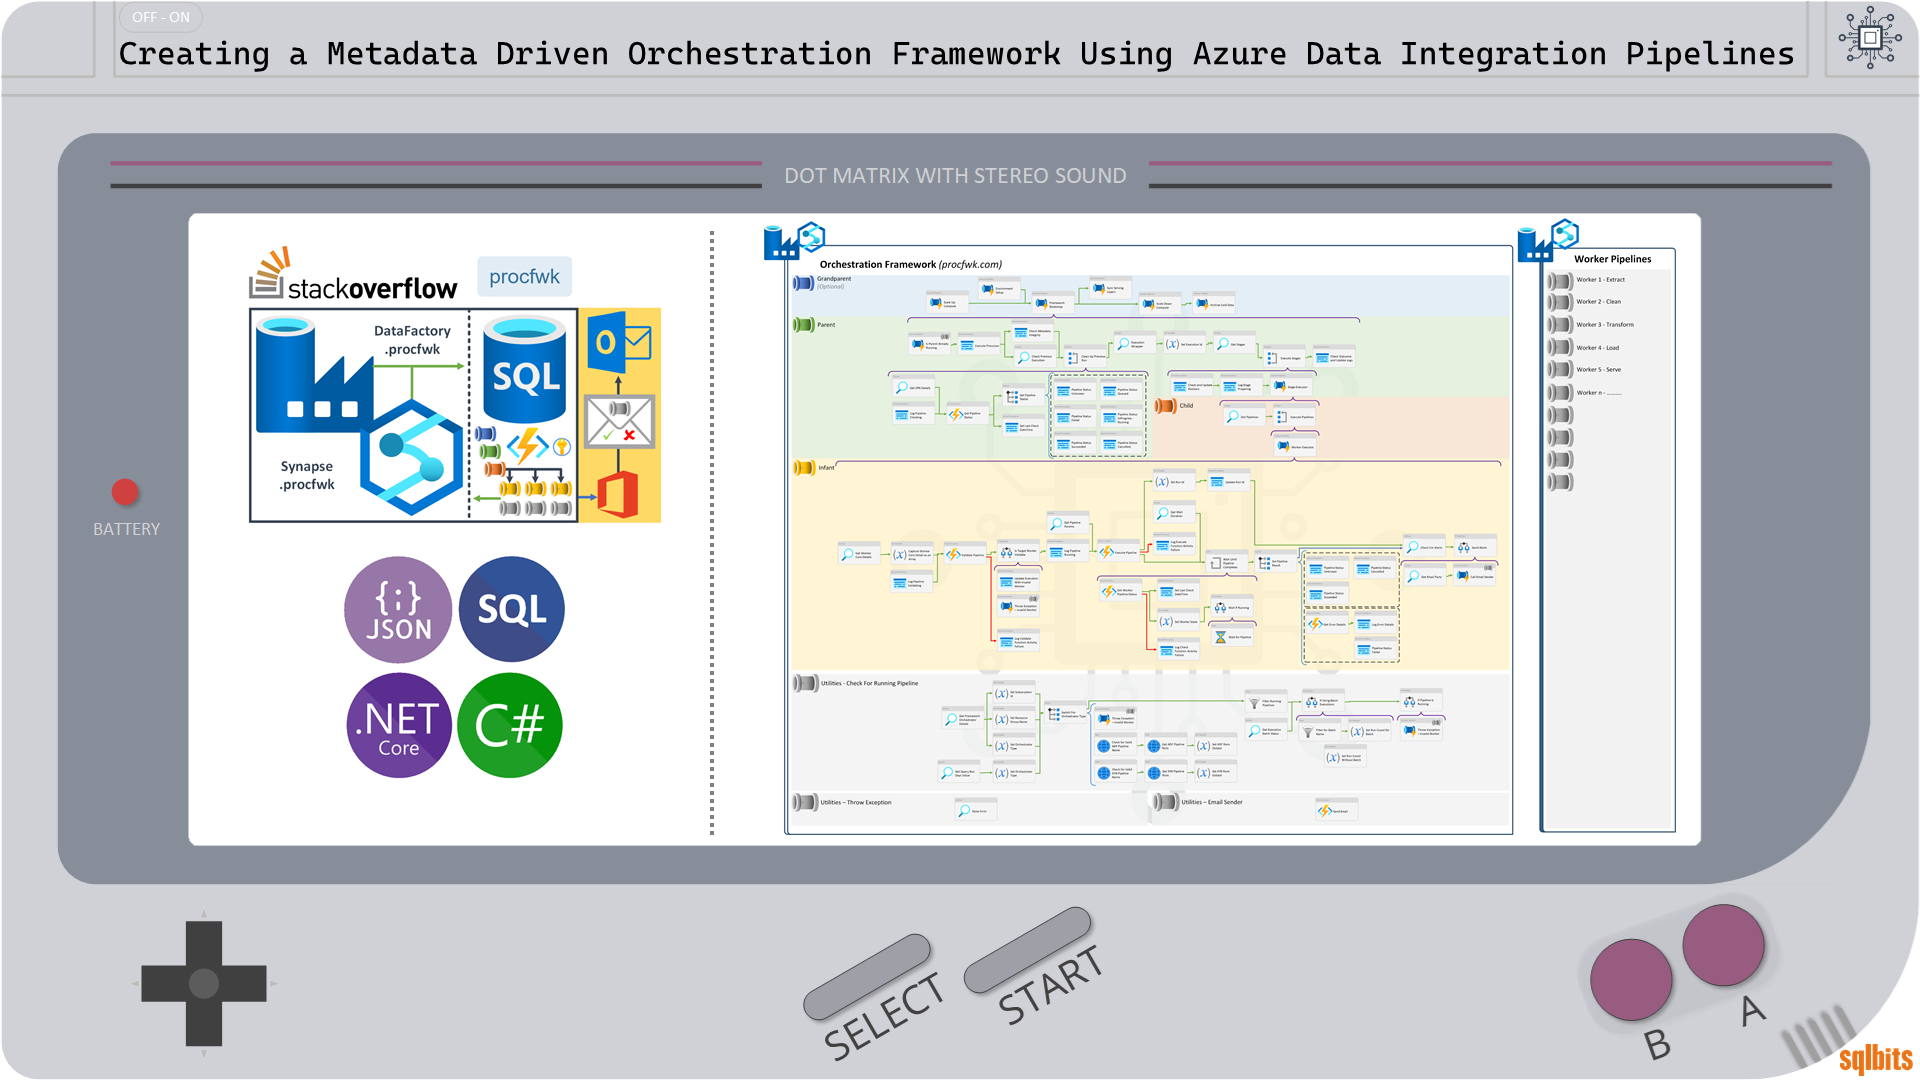Toggle the OFF - ON switch
The image size is (1920, 1080).
[x=161, y=17]
